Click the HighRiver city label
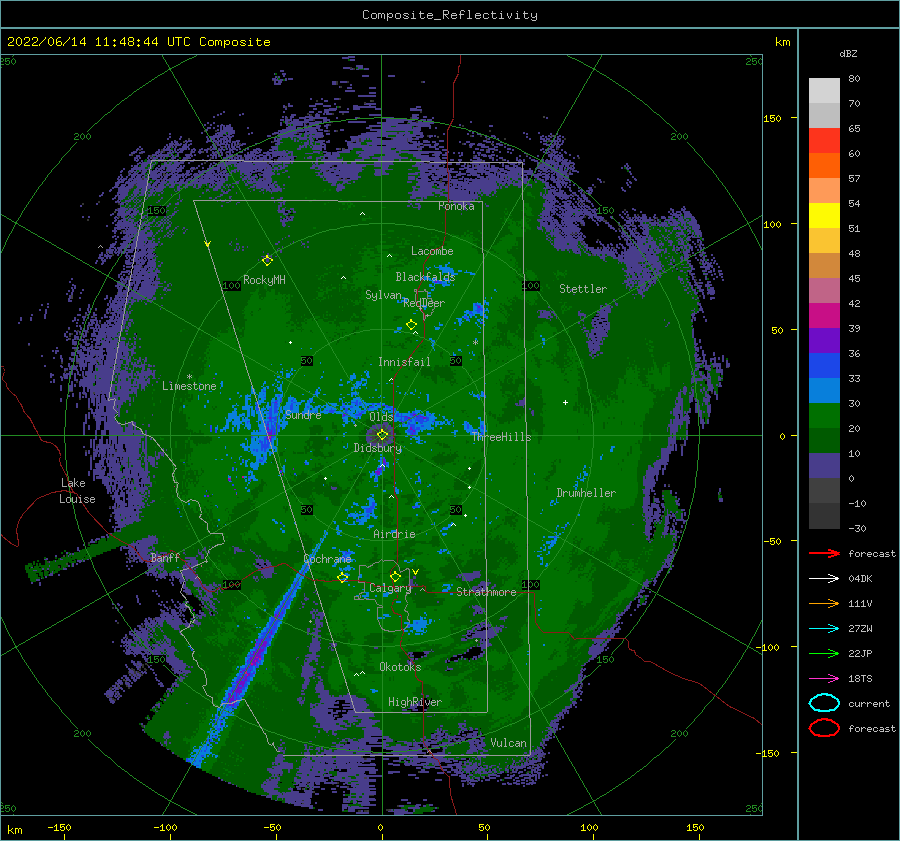 click(415, 702)
